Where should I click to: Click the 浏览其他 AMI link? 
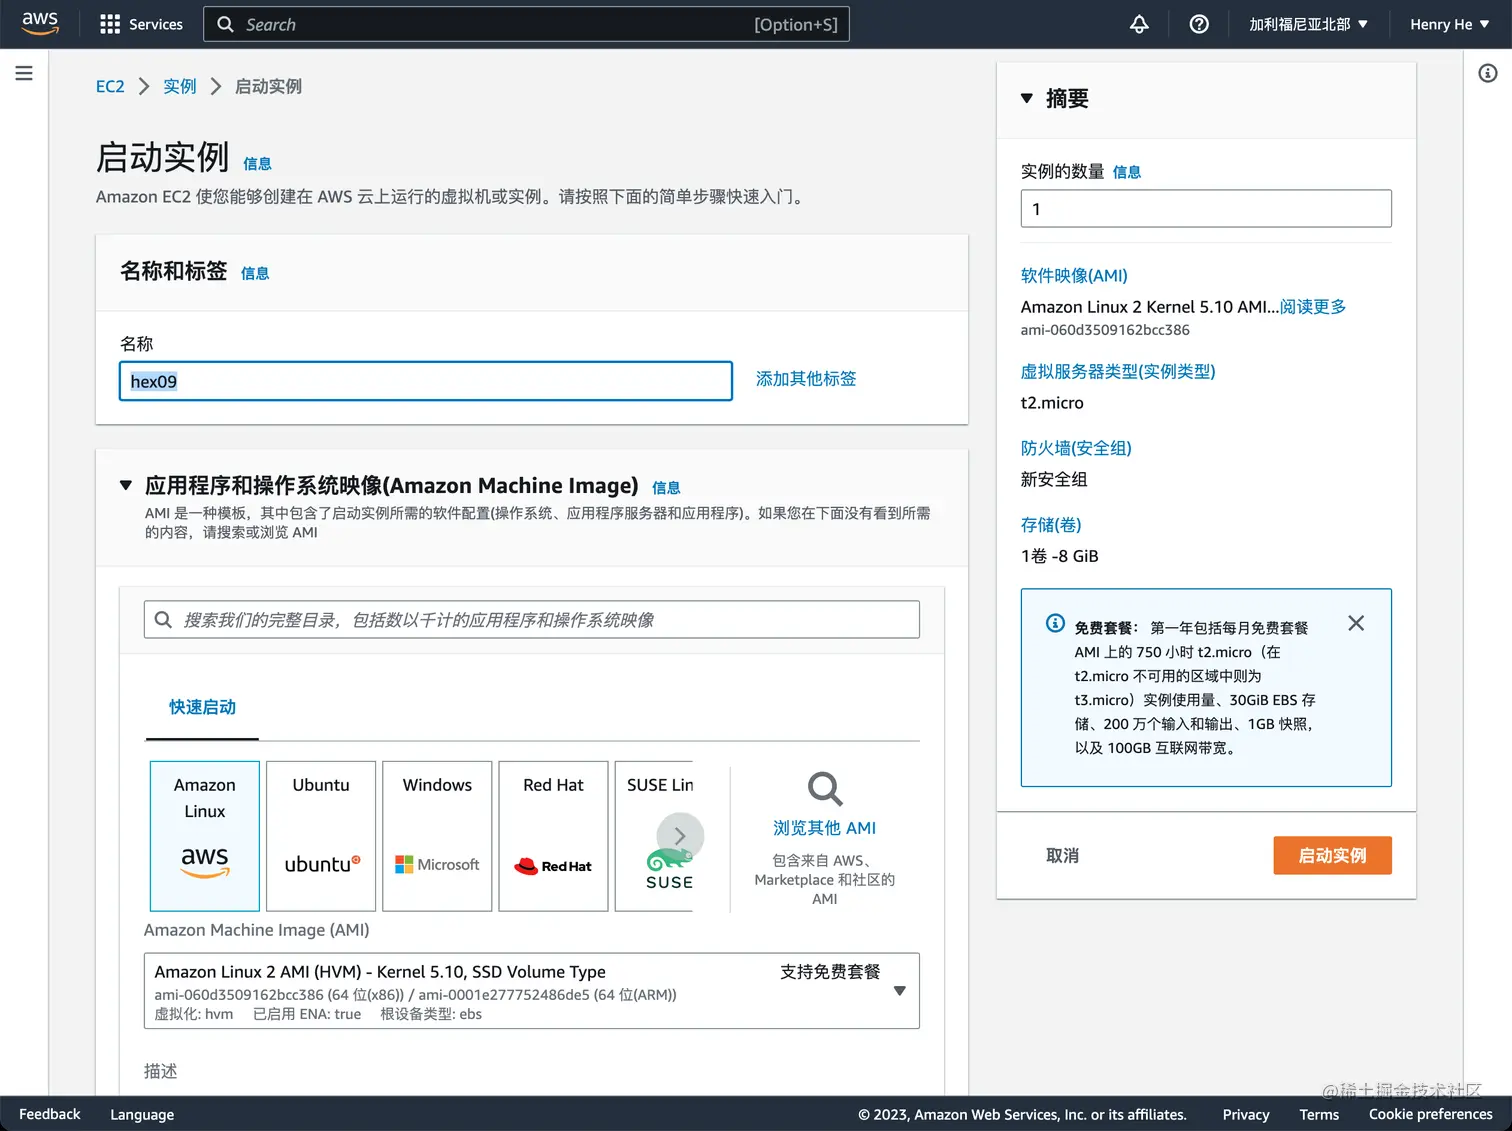click(x=825, y=828)
